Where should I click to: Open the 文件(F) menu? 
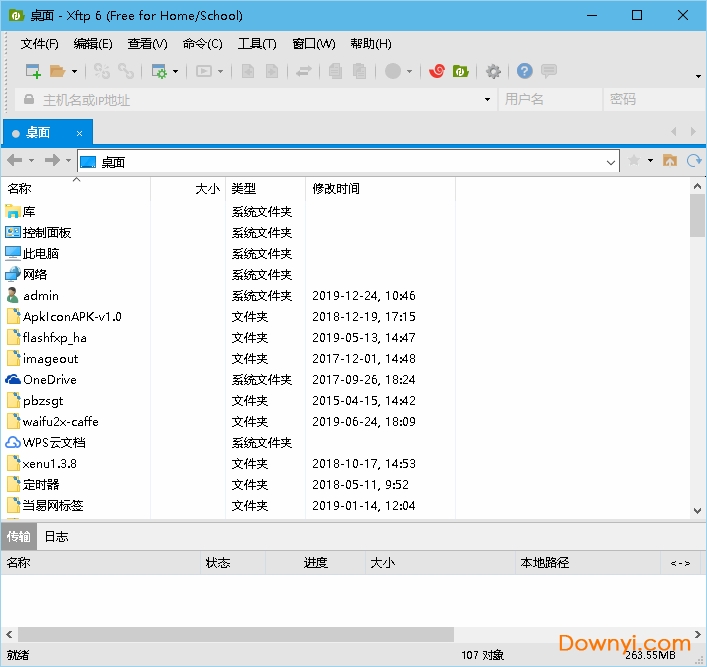coord(40,44)
